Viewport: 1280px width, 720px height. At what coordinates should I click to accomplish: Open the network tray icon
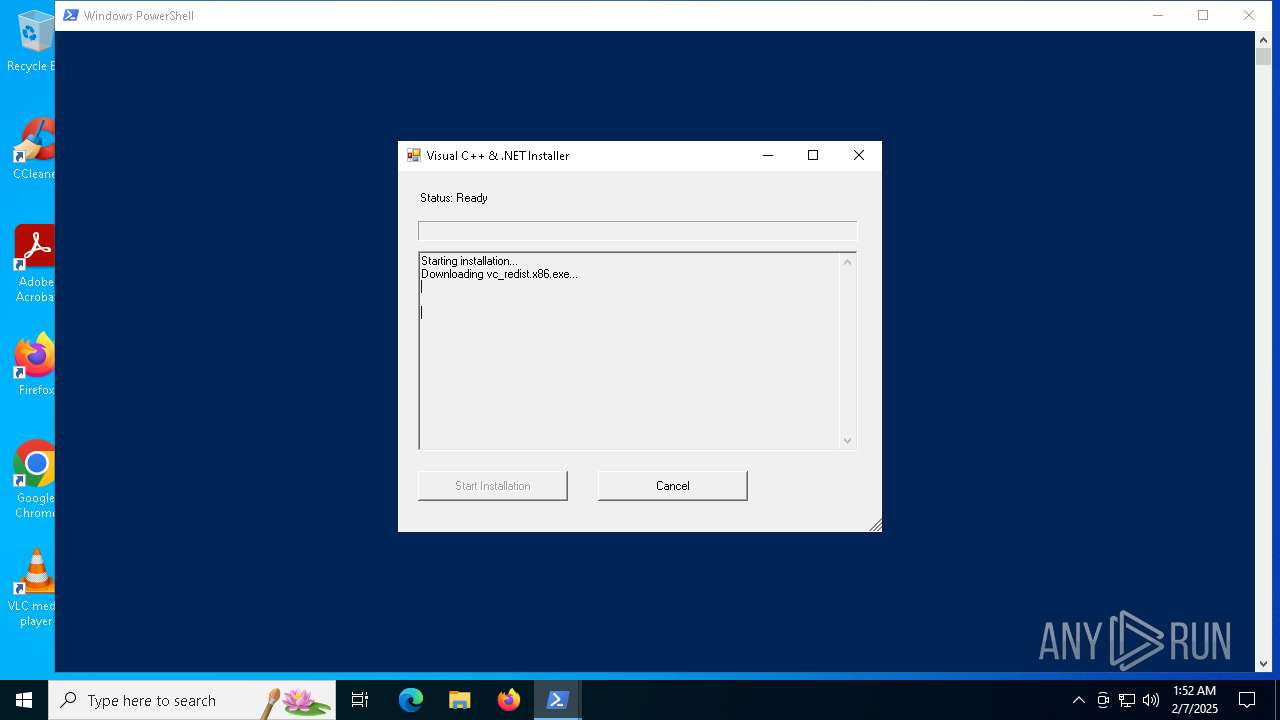1127,700
